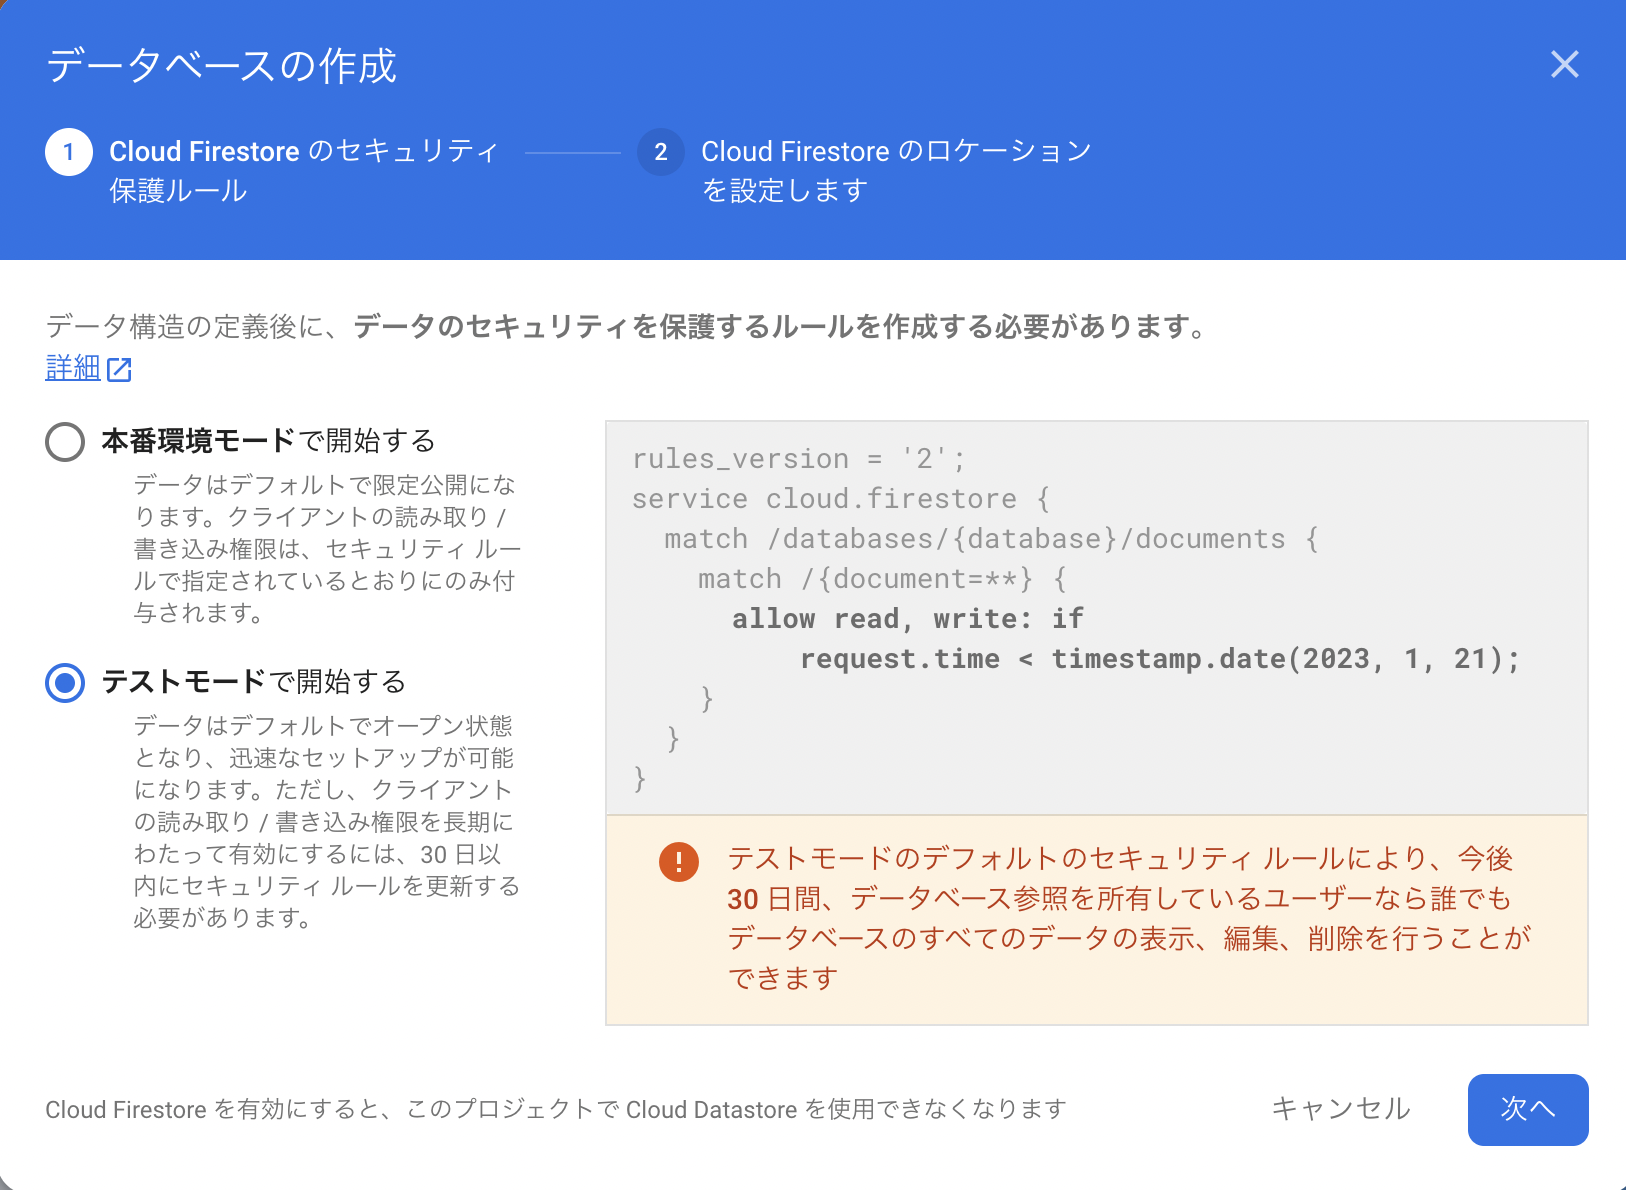Click the security rules intro sentence
The width and height of the screenshot is (1626, 1190).
[x=629, y=326]
